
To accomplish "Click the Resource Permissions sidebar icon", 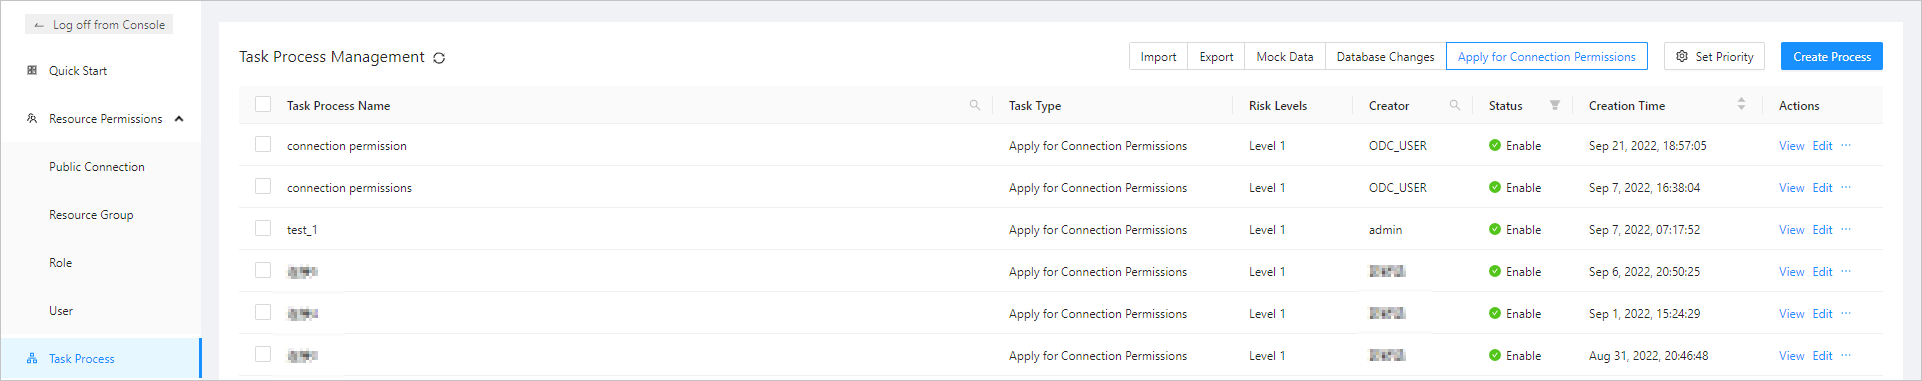I will 32,118.
